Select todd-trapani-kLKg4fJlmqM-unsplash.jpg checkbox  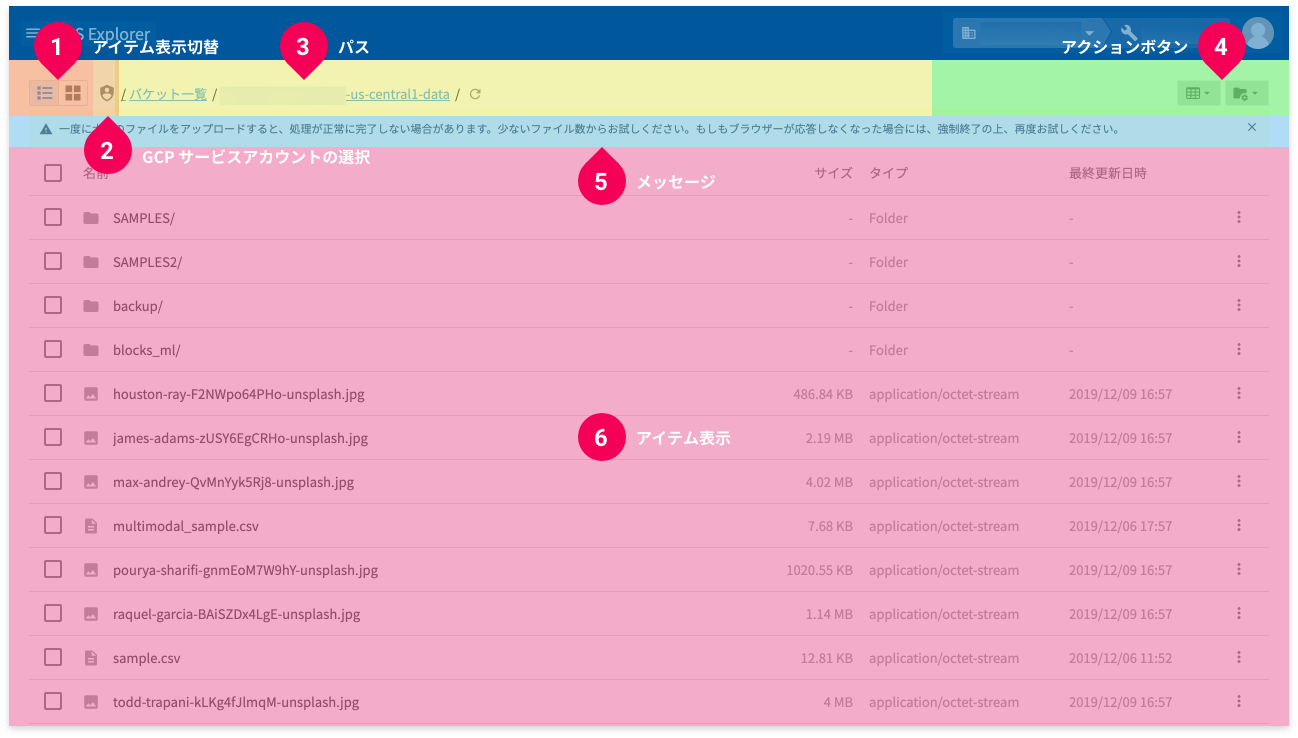(x=53, y=701)
